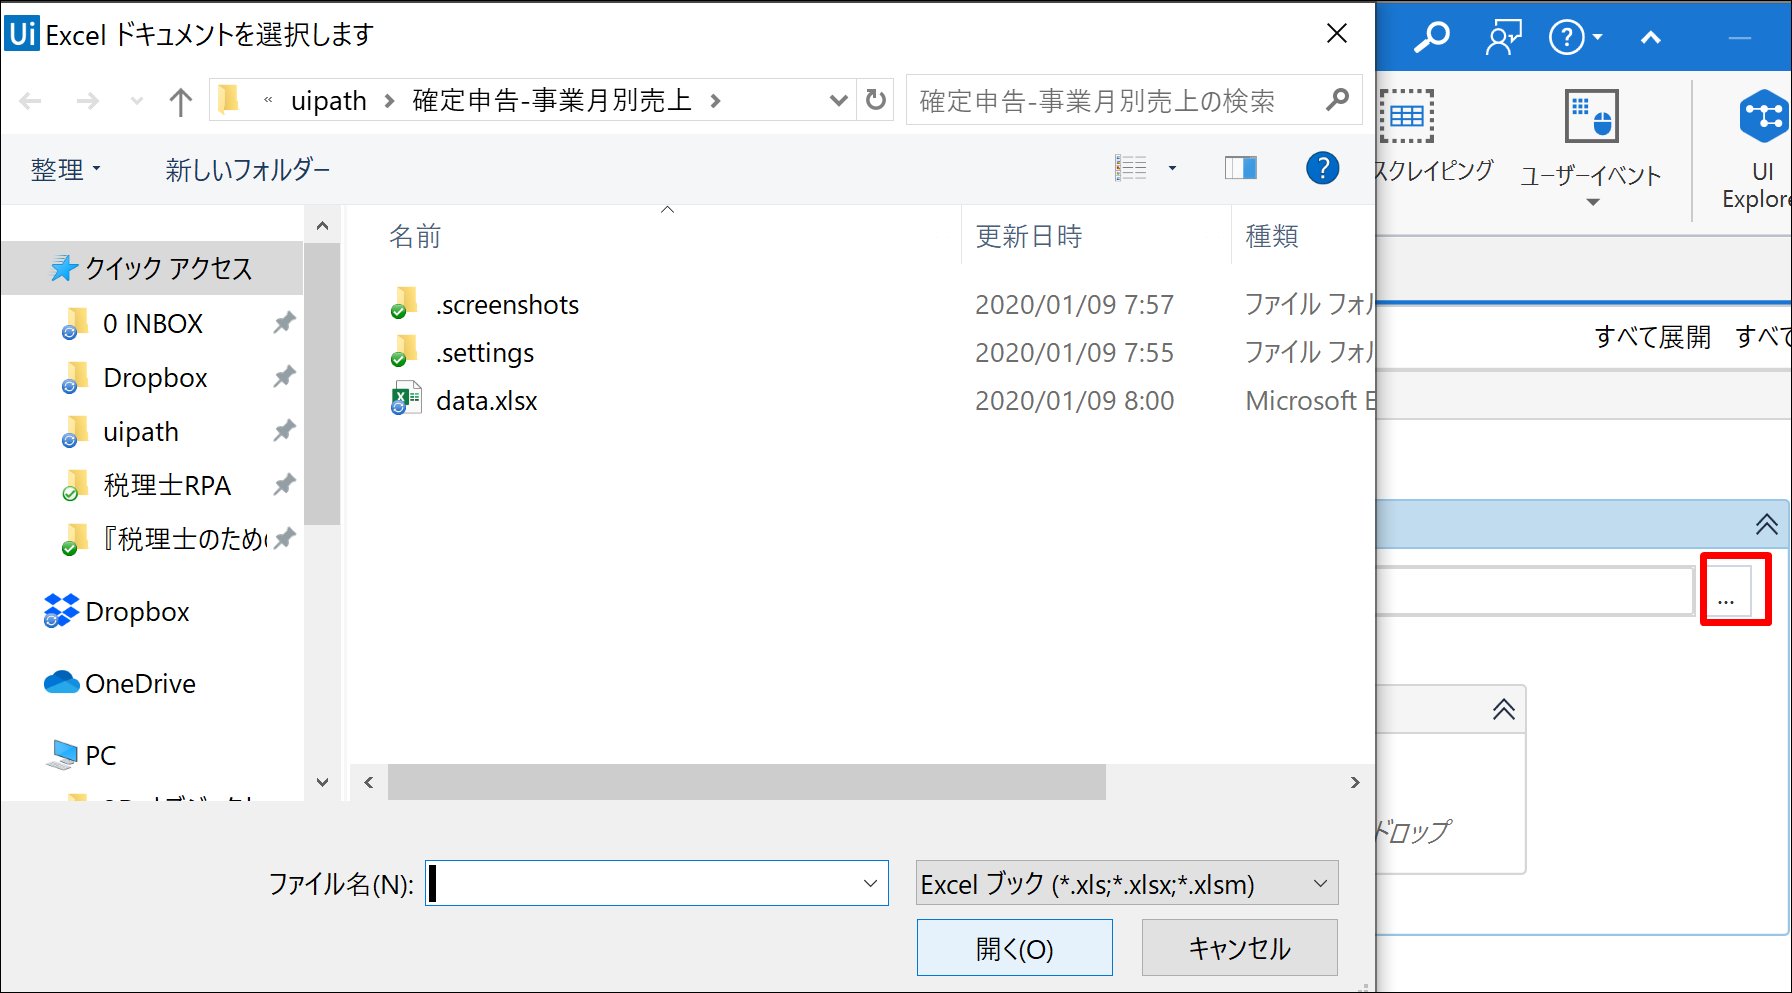Viewport: 1792px width, 993px height.
Task: Refresh the folder view
Action: tap(876, 100)
